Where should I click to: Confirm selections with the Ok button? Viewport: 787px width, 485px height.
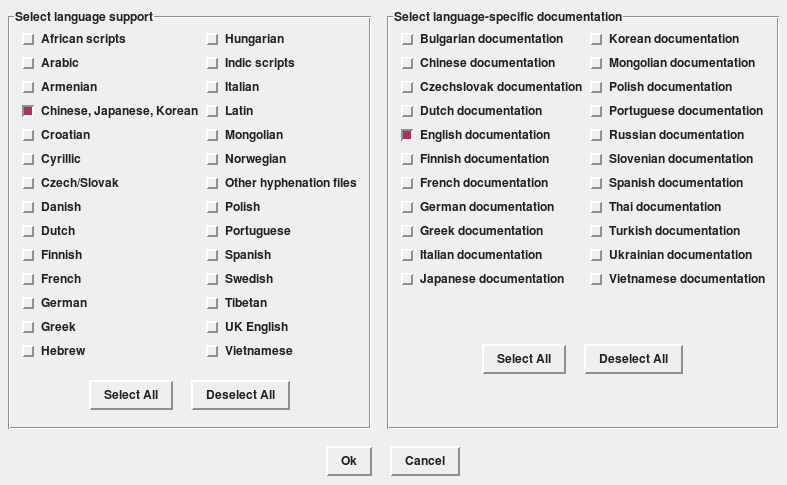tap(349, 461)
